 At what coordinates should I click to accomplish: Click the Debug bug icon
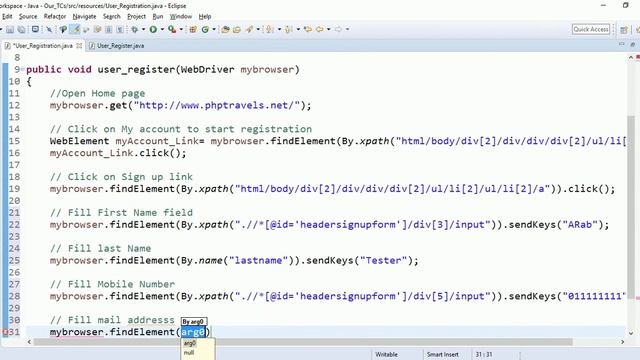(134, 29)
